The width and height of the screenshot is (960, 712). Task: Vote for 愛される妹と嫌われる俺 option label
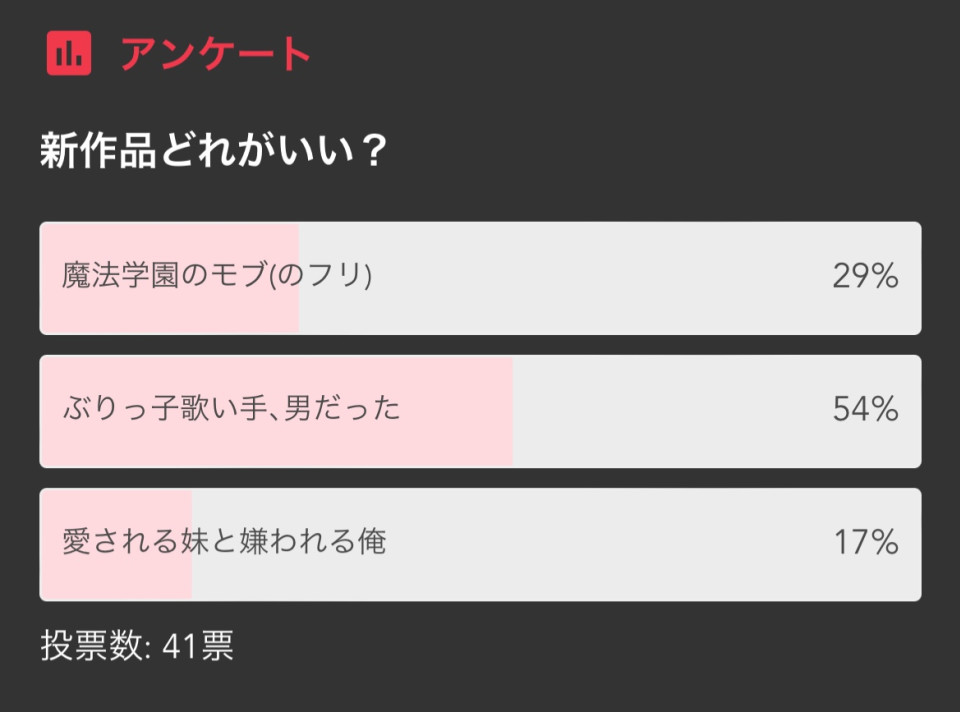pyautogui.click(x=224, y=541)
